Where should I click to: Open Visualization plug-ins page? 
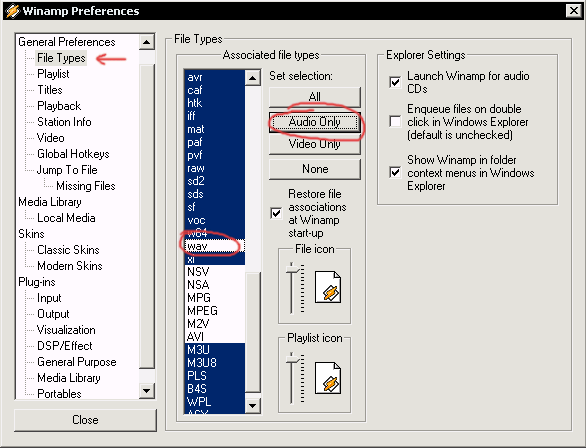[x=66, y=330]
